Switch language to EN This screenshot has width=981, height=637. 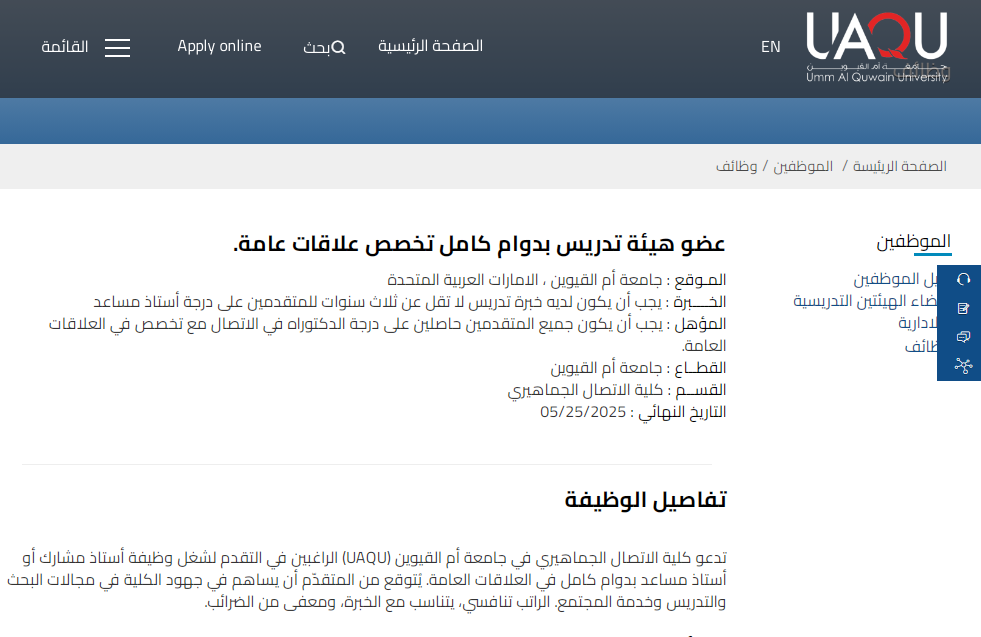[x=770, y=47]
